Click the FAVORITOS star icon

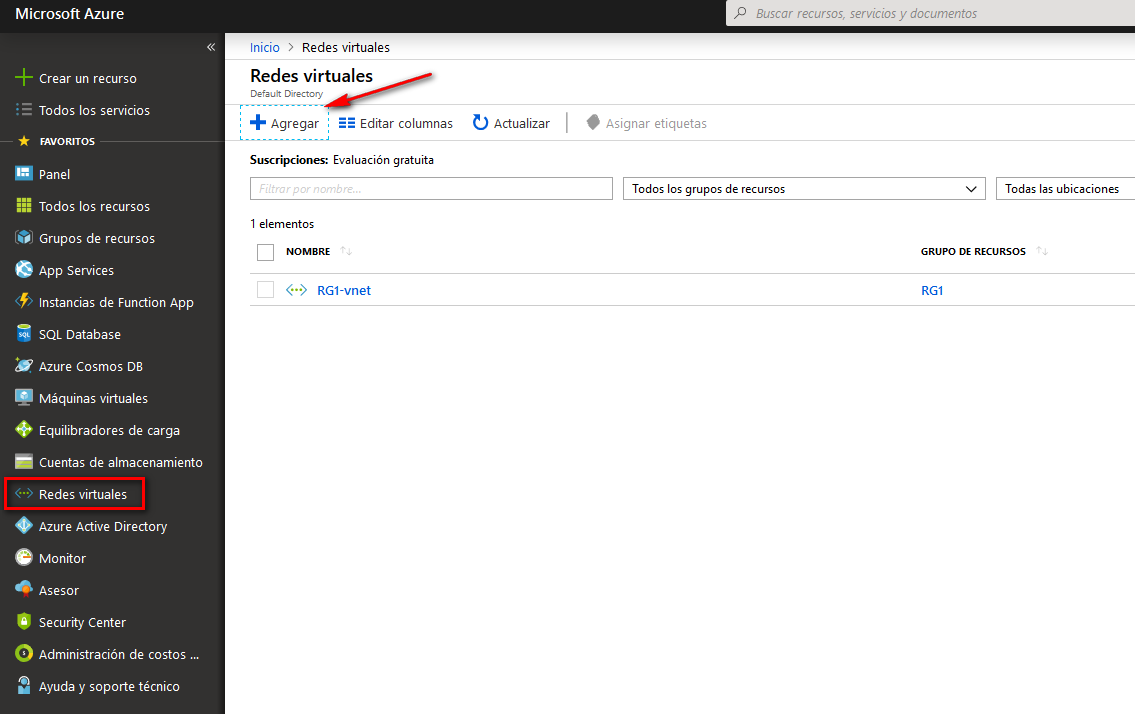click(24, 140)
